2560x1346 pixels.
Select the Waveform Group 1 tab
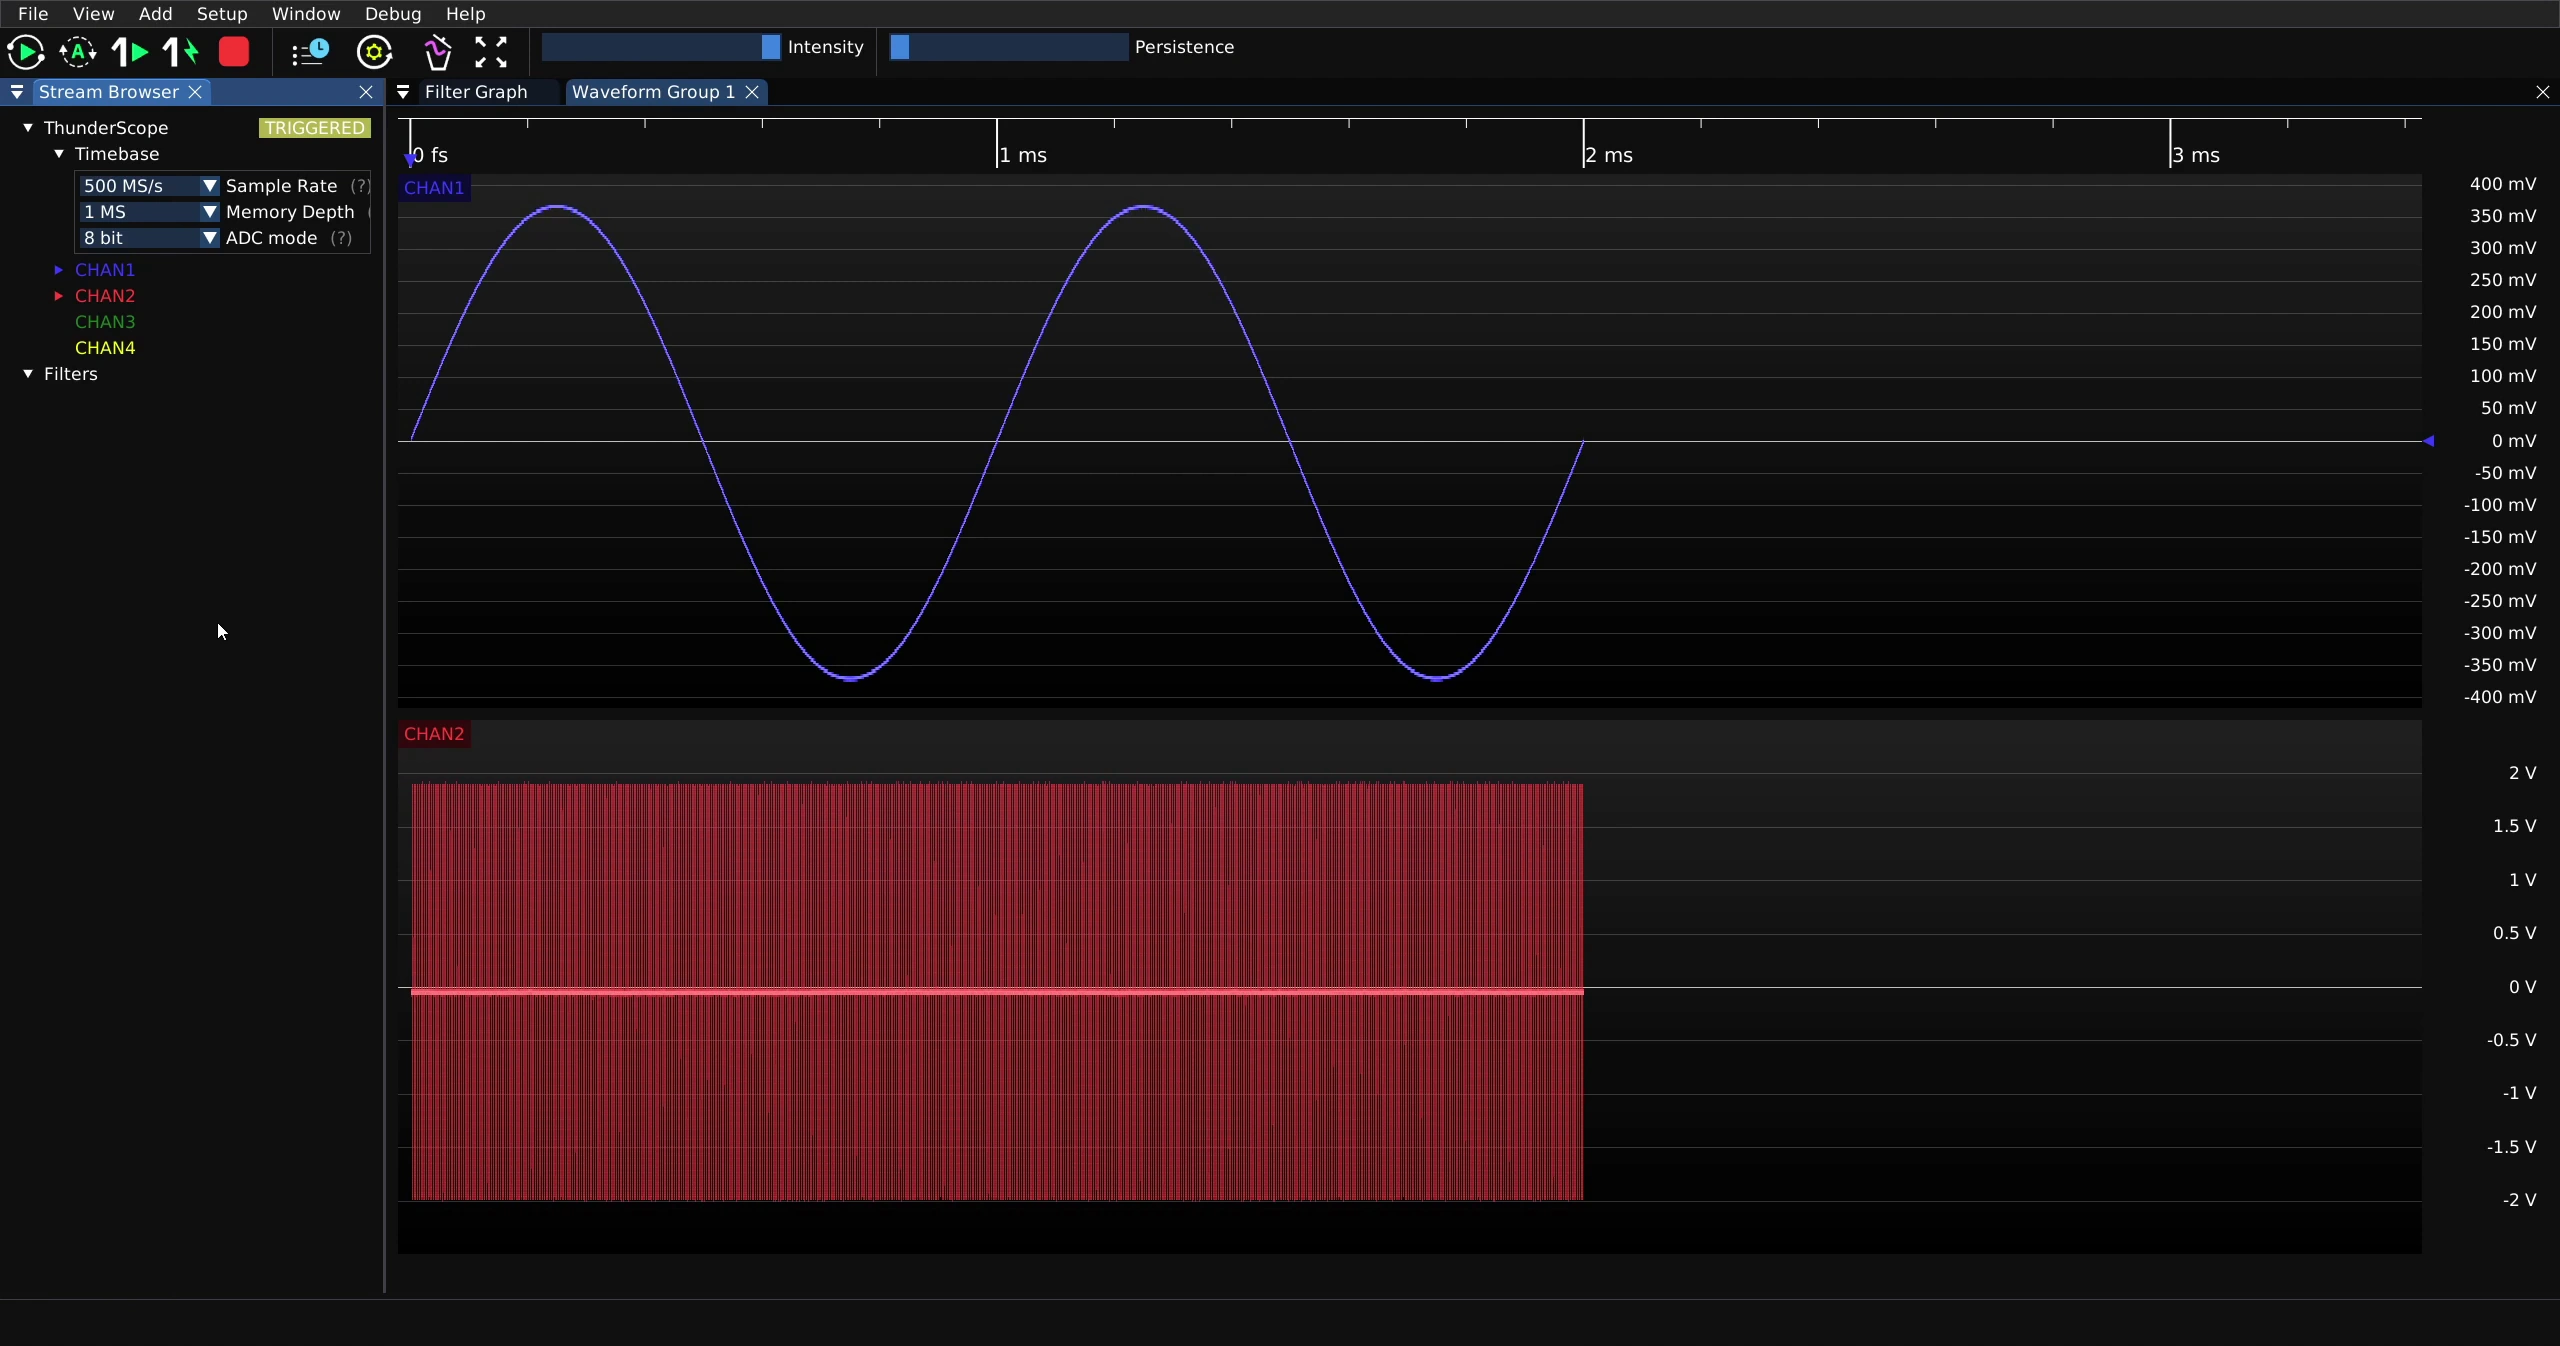[x=653, y=92]
